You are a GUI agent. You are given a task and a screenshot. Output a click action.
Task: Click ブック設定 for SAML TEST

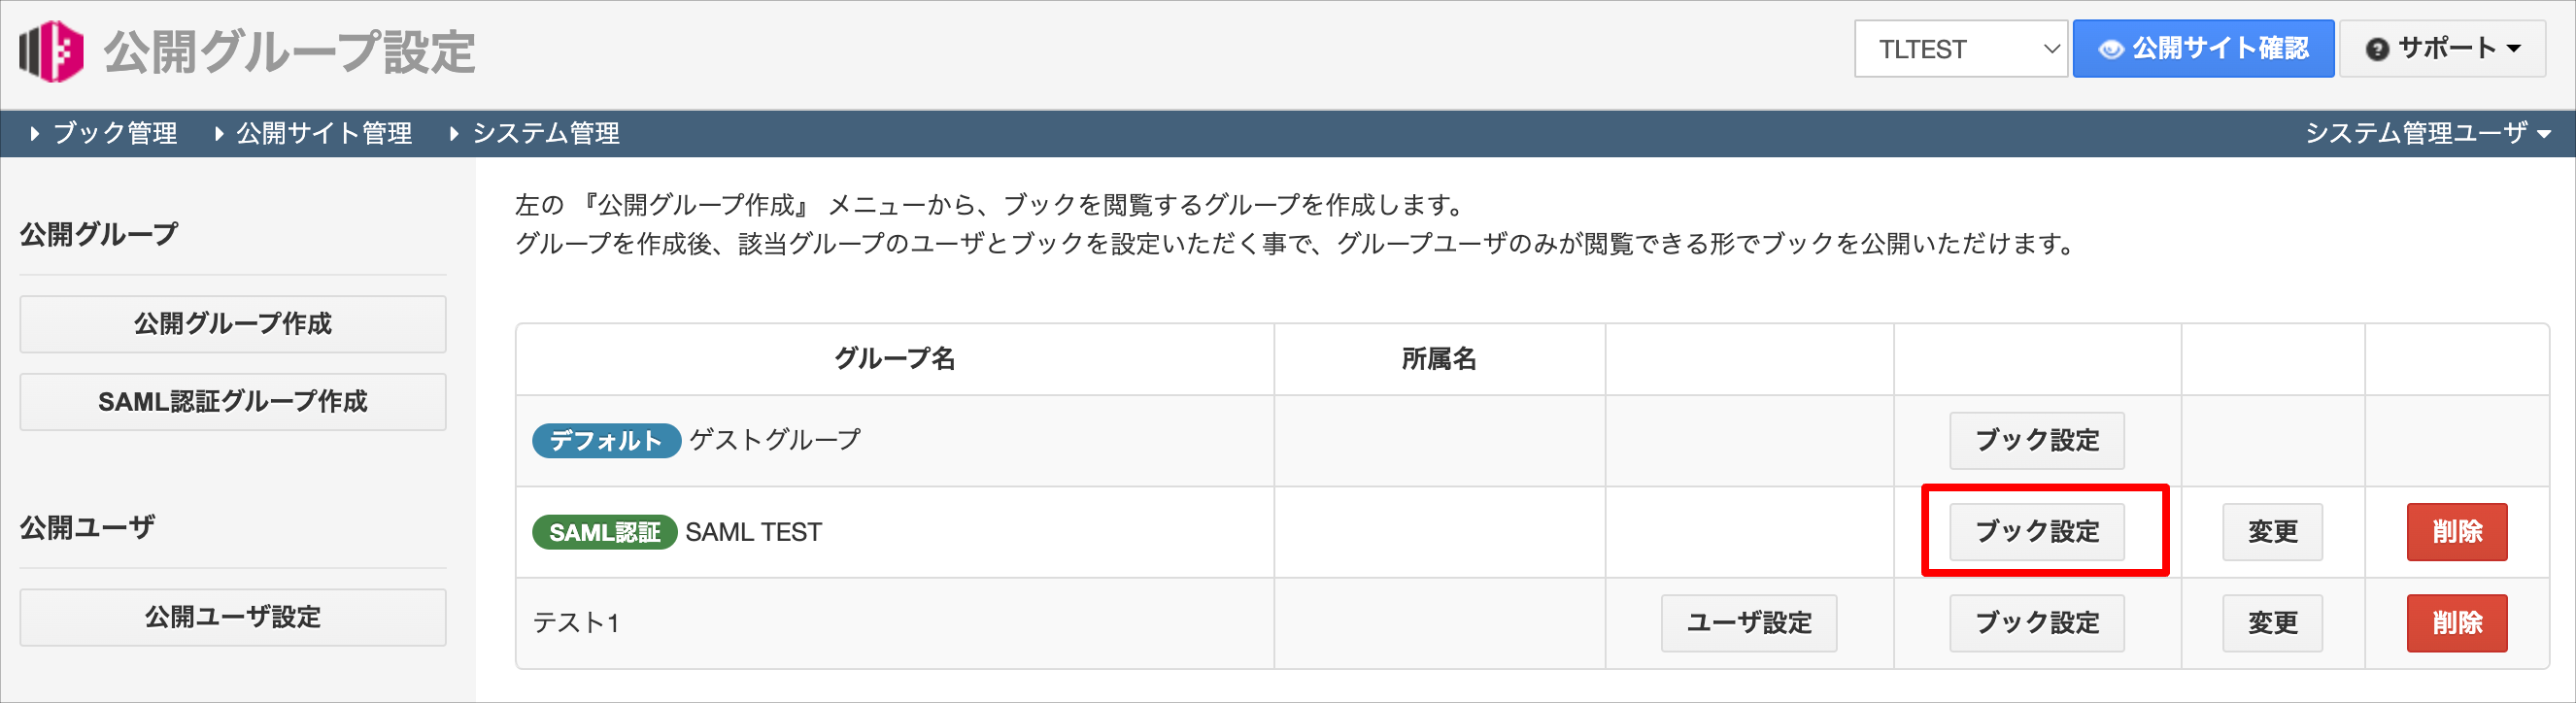(2037, 531)
